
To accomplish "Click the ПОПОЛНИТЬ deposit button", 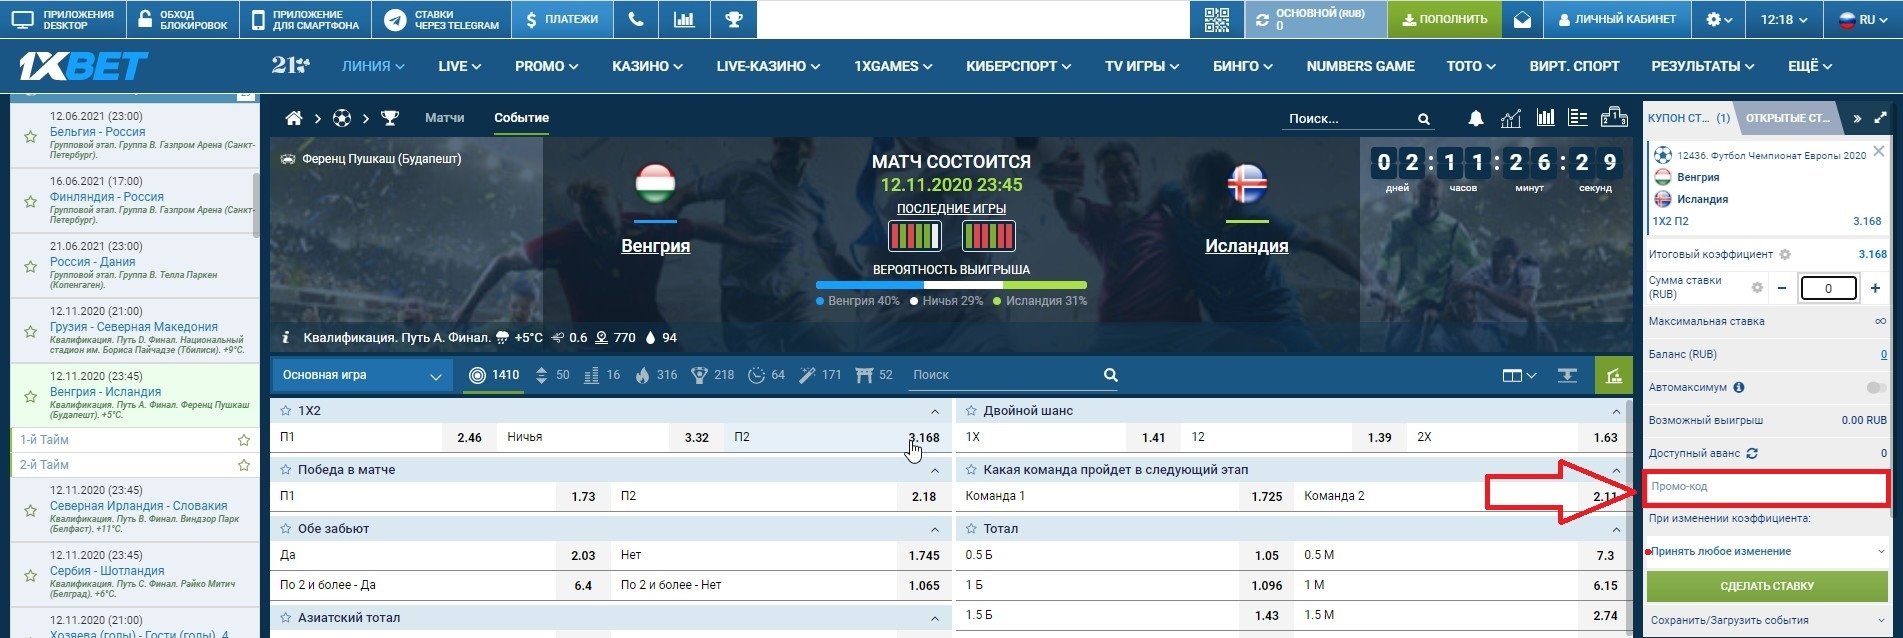I will pos(1444,19).
